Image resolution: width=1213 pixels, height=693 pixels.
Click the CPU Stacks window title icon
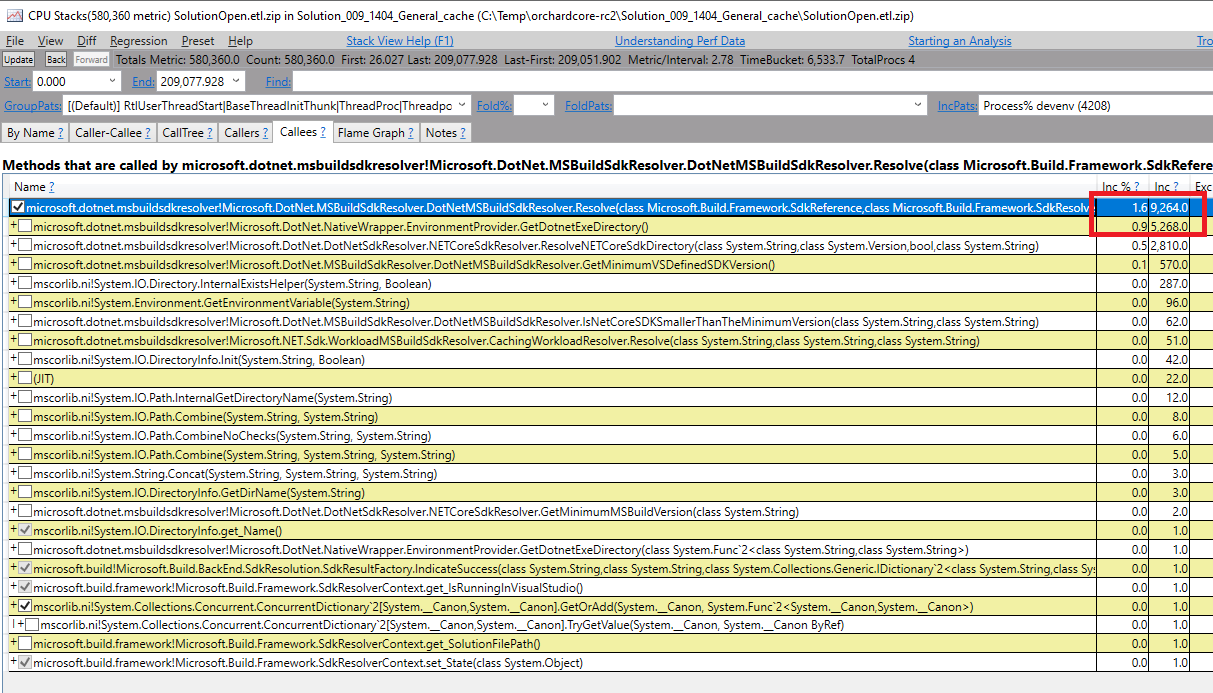point(13,16)
